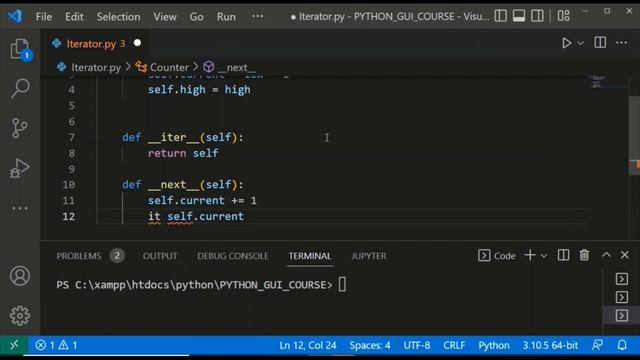Toggle the primary side bar layout button
This screenshot has height=360, width=640.
500,16
